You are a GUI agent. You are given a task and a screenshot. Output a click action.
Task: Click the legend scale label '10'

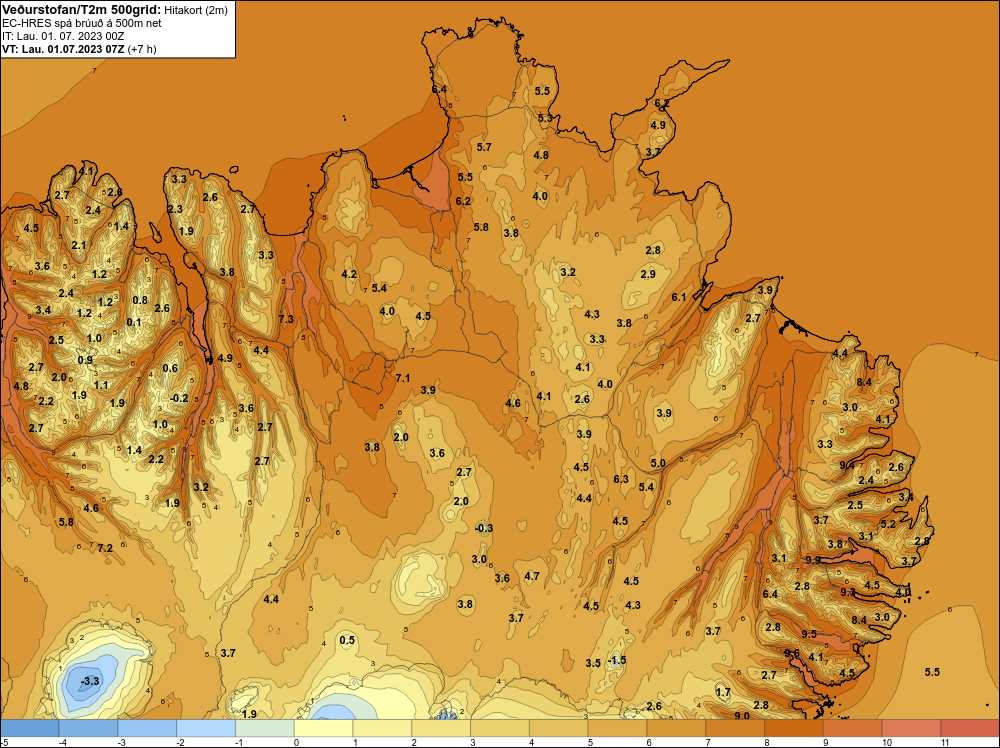pos(886,742)
